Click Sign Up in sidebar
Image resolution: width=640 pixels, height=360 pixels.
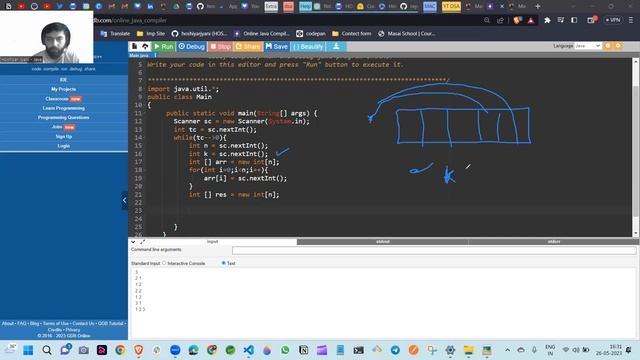click(x=63, y=136)
